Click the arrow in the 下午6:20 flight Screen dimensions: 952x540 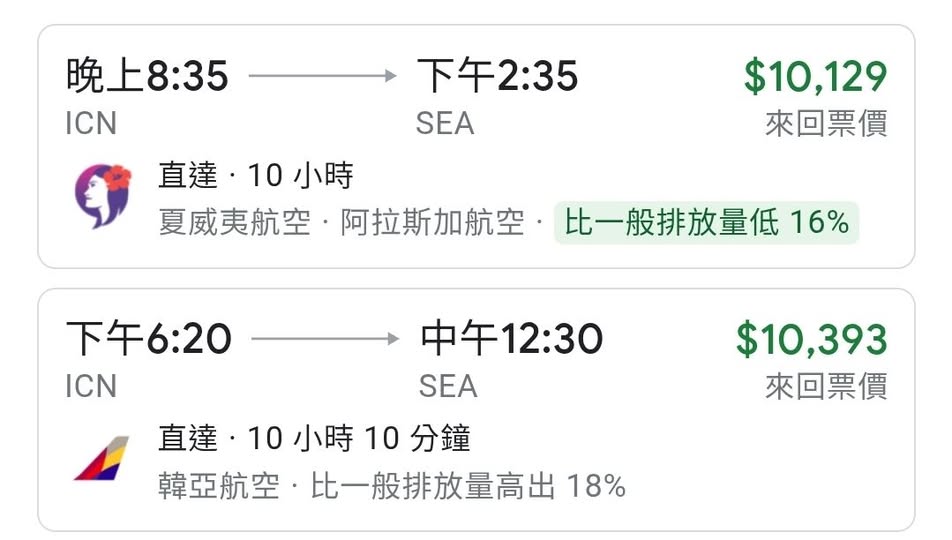pos(324,339)
